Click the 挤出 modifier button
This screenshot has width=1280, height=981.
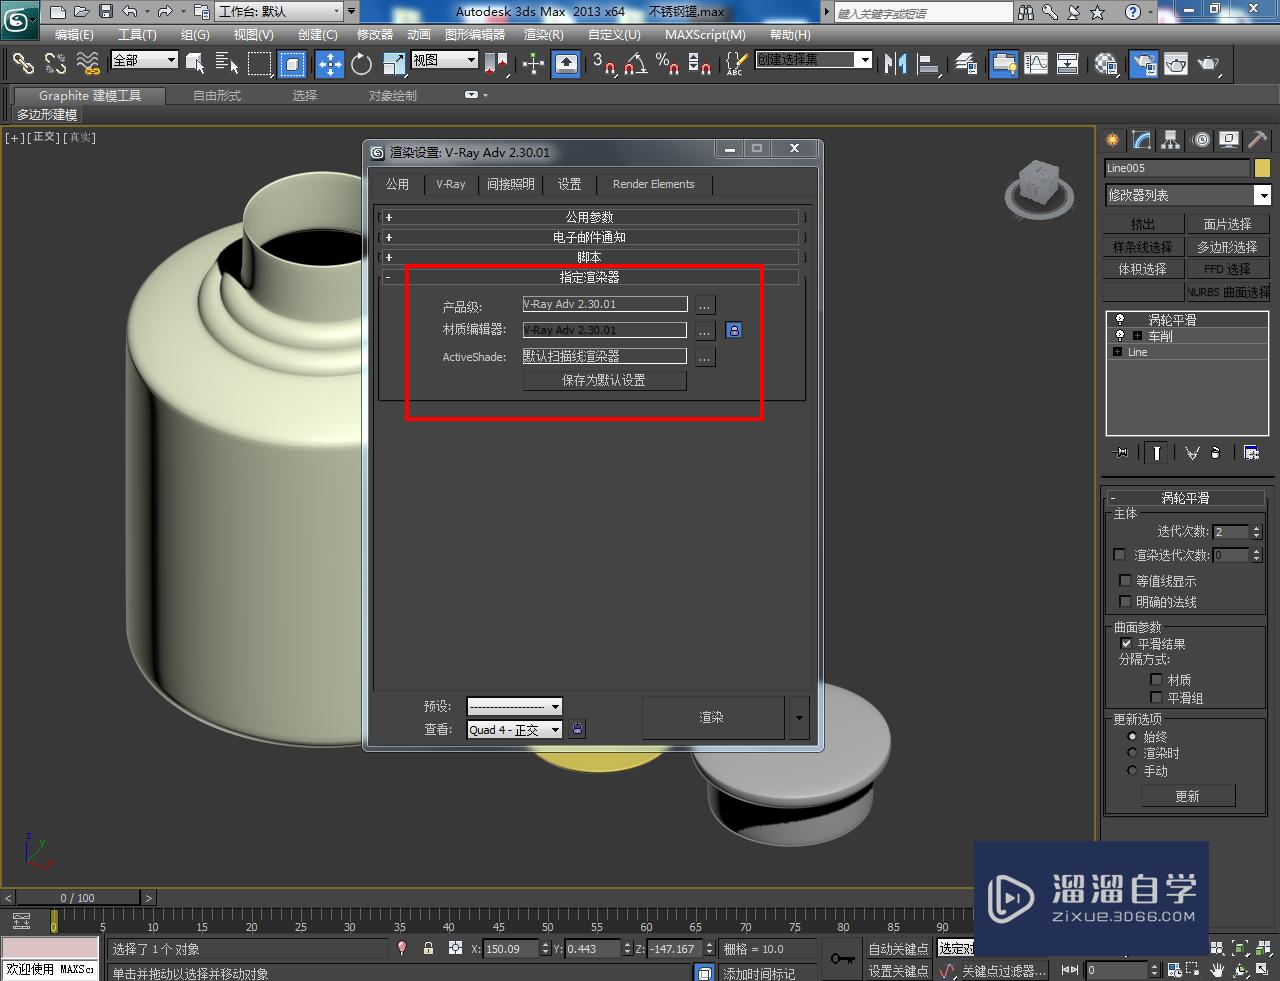point(1142,224)
